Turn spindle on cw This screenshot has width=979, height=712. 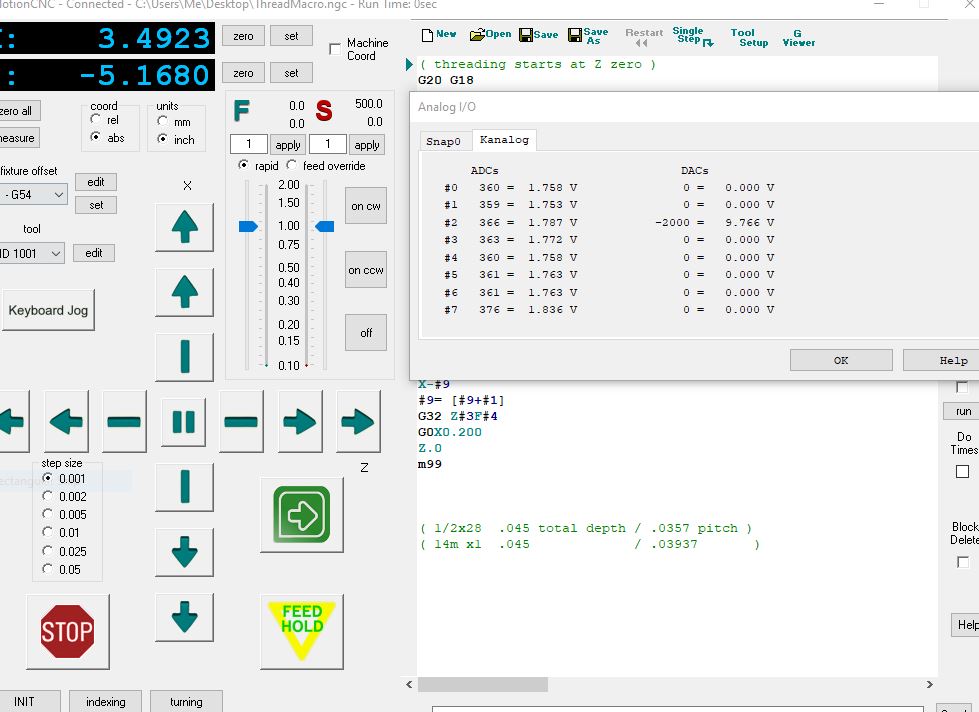[x=365, y=206]
